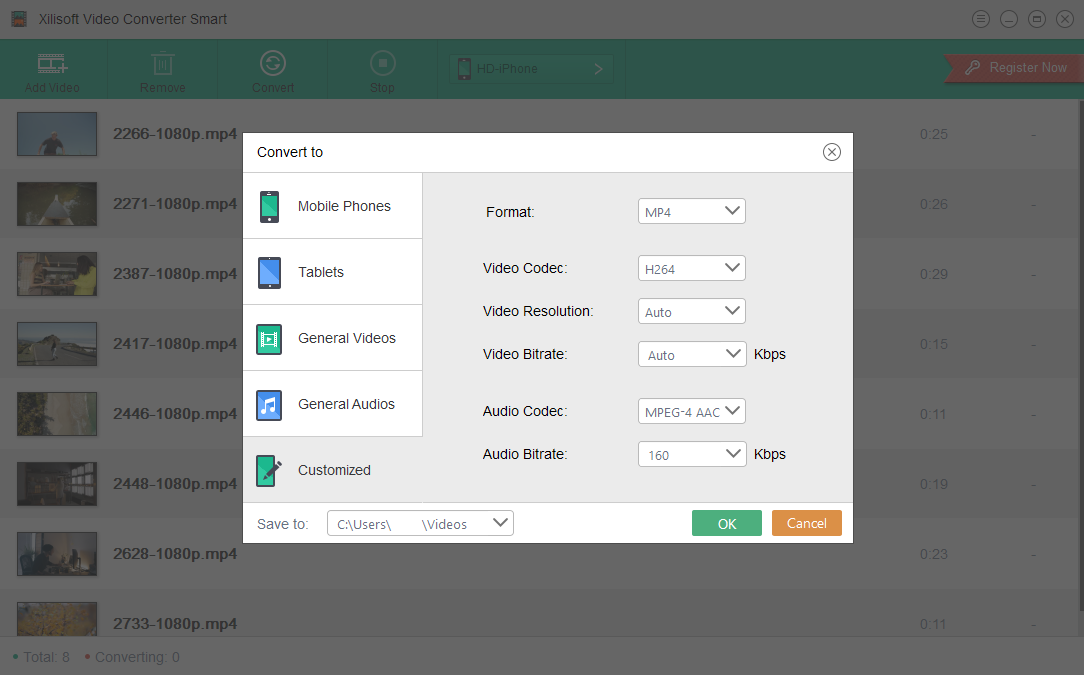The height and width of the screenshot is (675, 1084).
Task: Click the Remove trash icon
Action: click(x=162, y=65)
